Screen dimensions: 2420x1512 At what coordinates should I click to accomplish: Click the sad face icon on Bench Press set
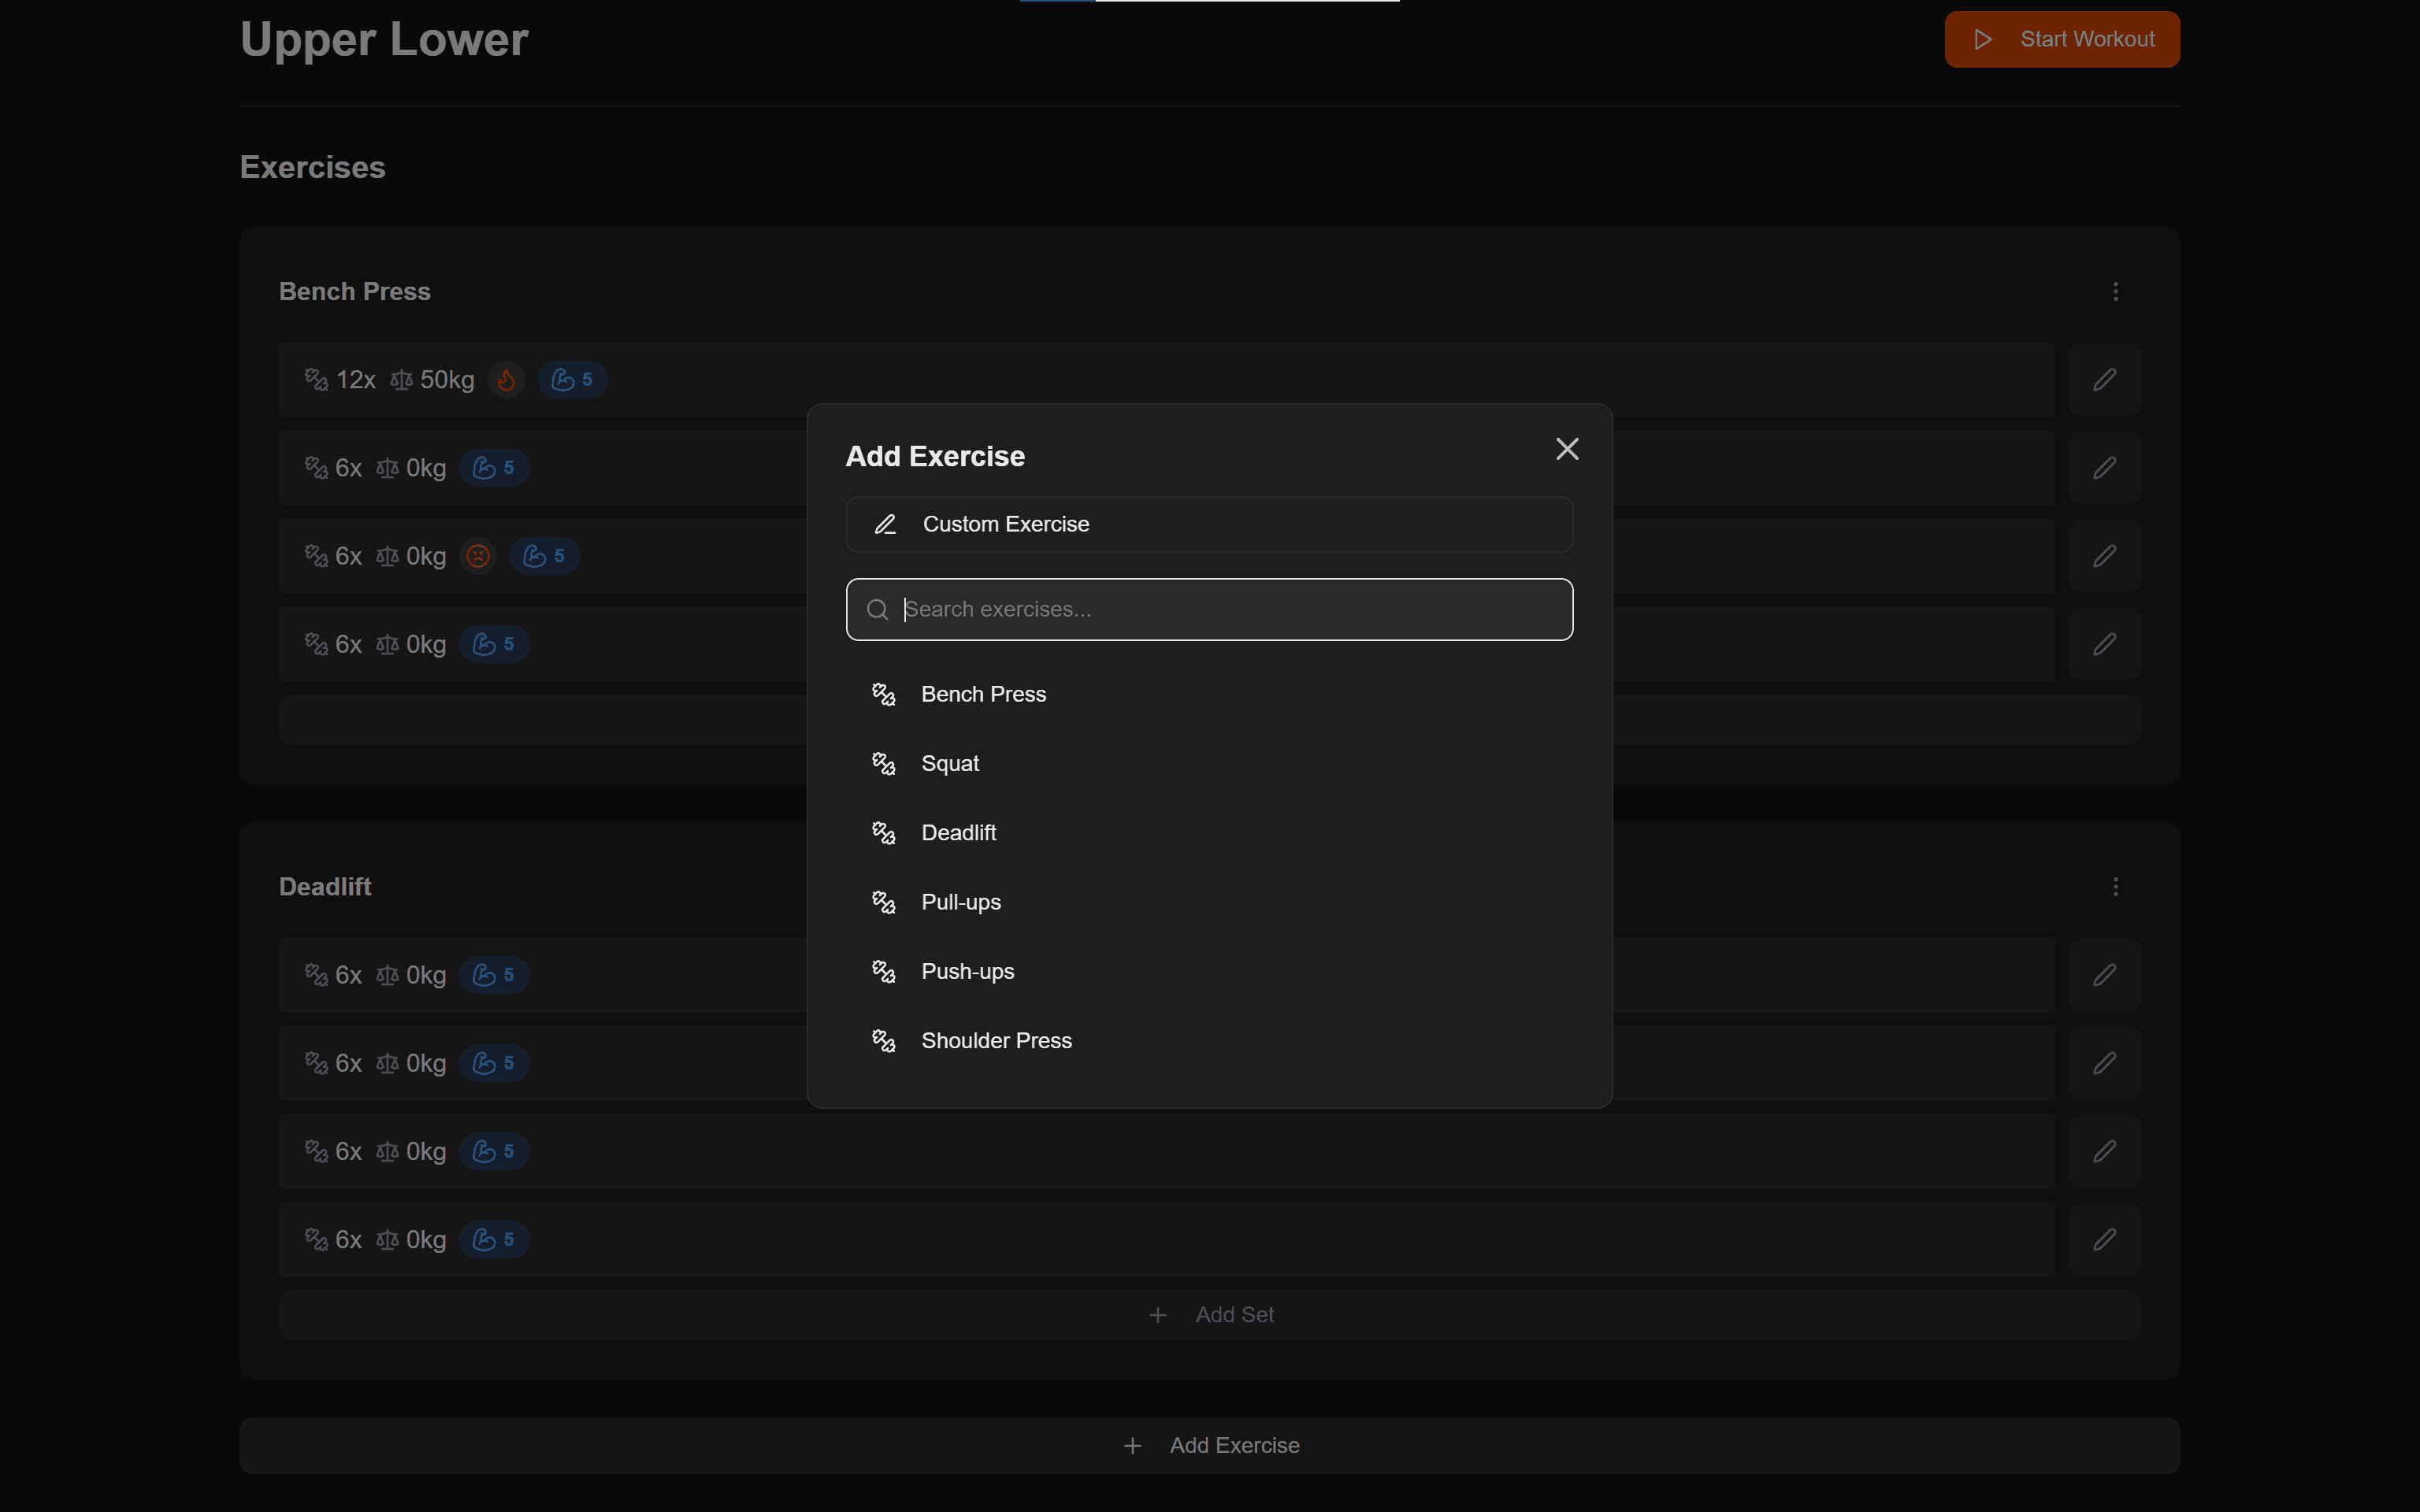coord(478,556)
